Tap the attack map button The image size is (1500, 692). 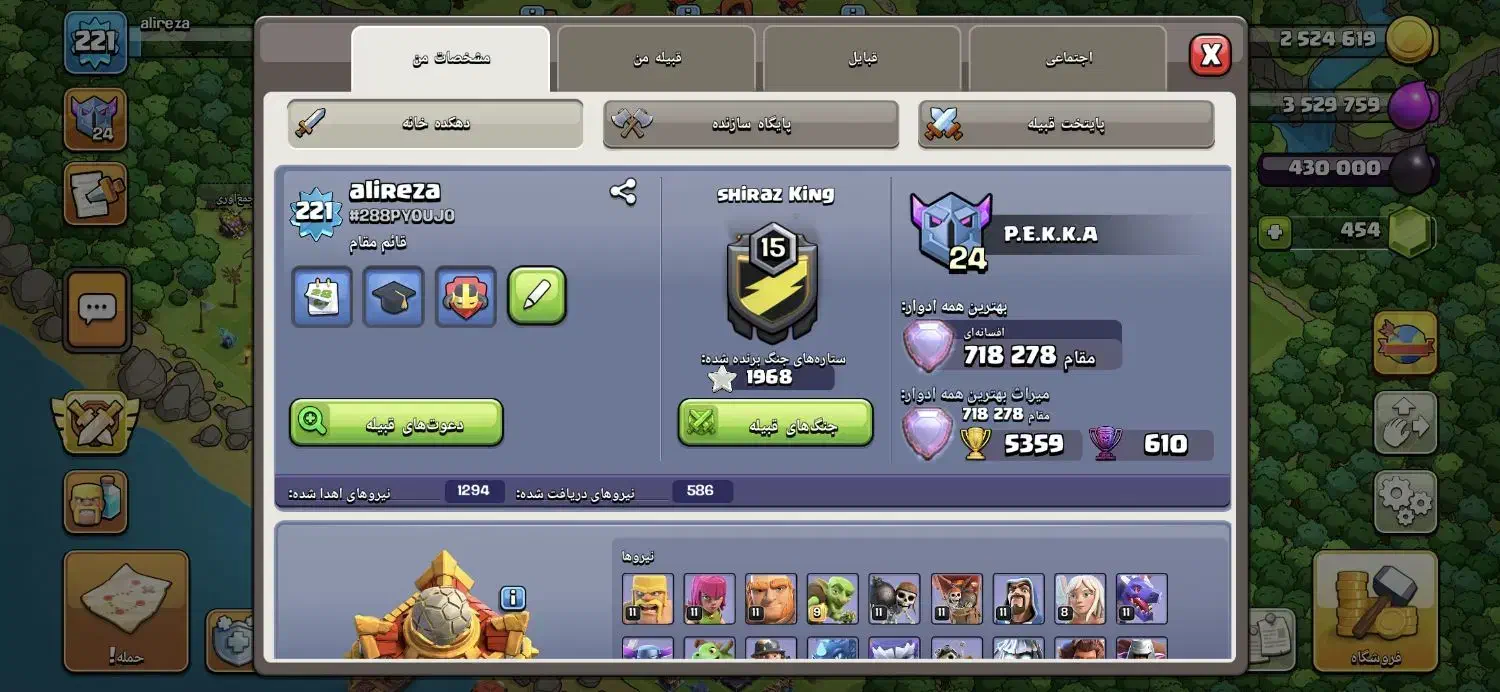point(126,610)
